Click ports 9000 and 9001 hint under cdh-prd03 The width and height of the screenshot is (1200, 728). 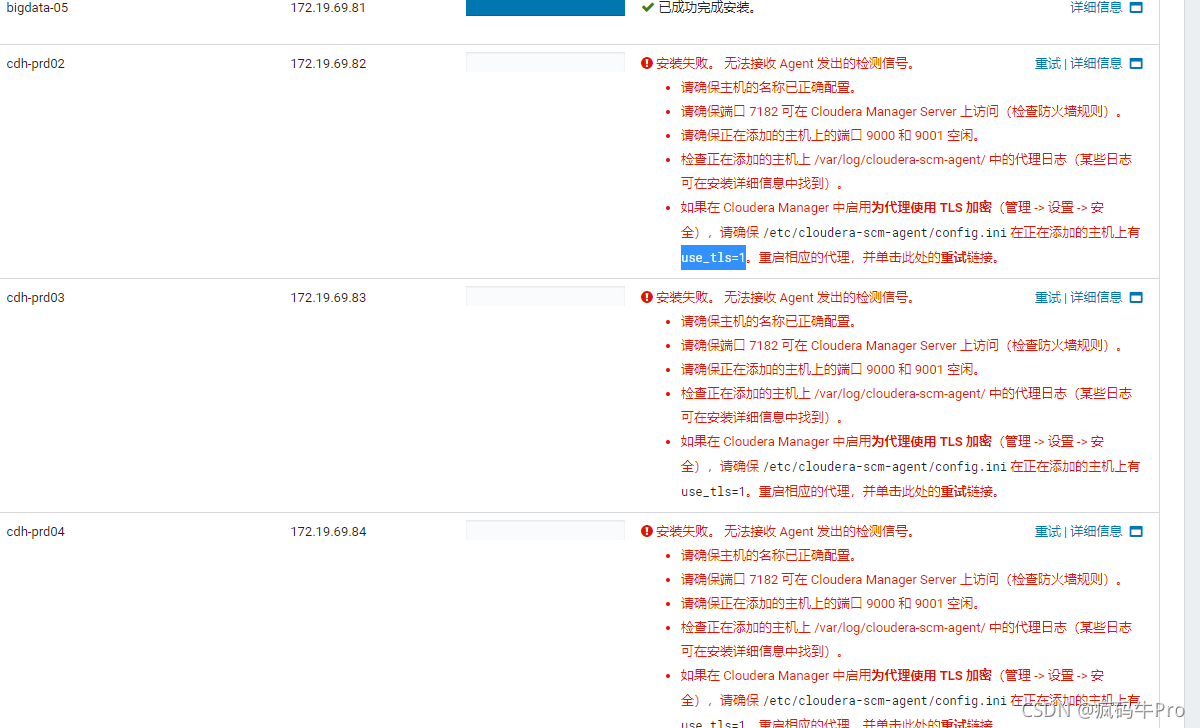(x=830, y=369)
